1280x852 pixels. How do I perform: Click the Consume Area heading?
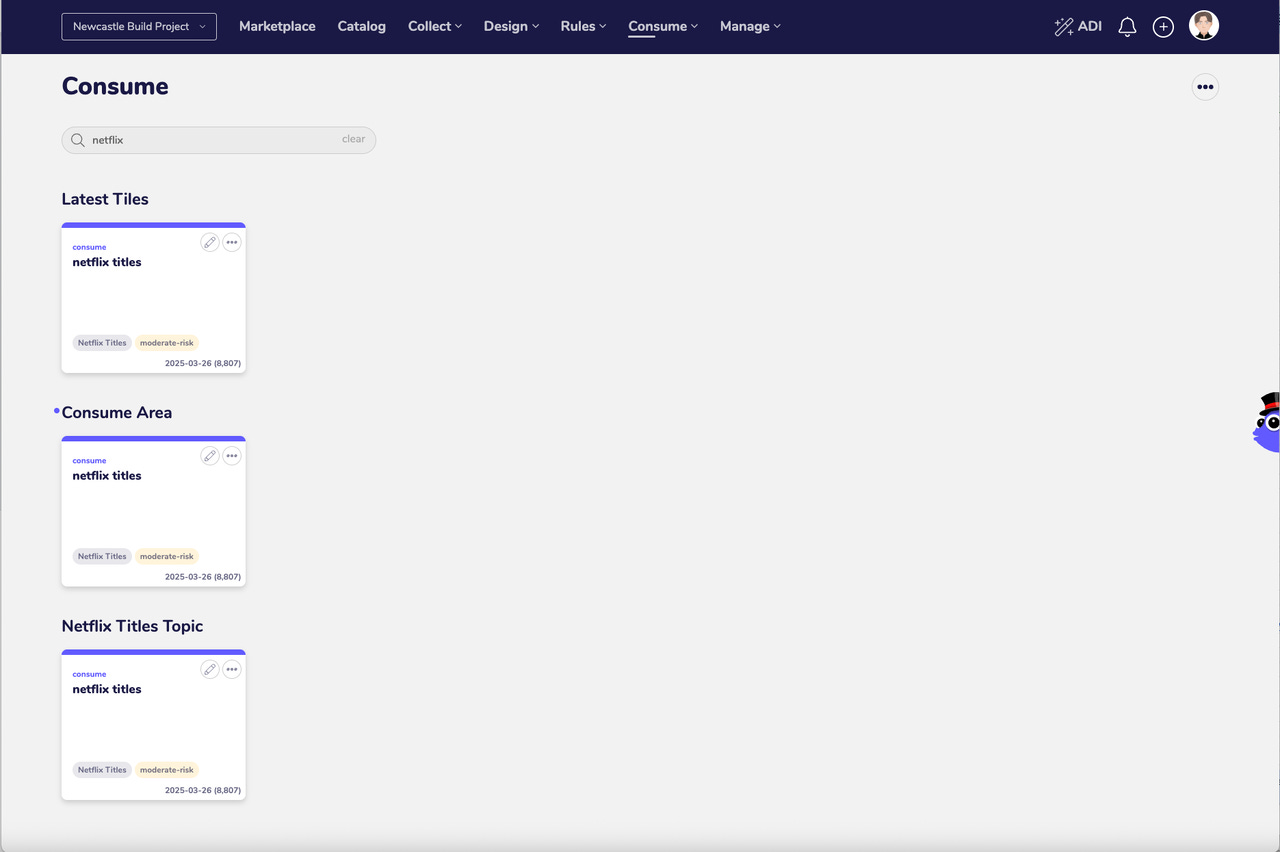[x=117, y=412]
